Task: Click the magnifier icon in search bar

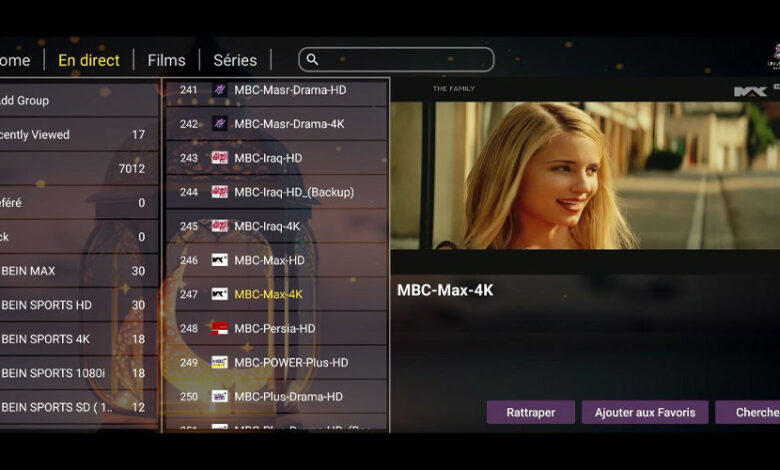Action: click(312, 60)
